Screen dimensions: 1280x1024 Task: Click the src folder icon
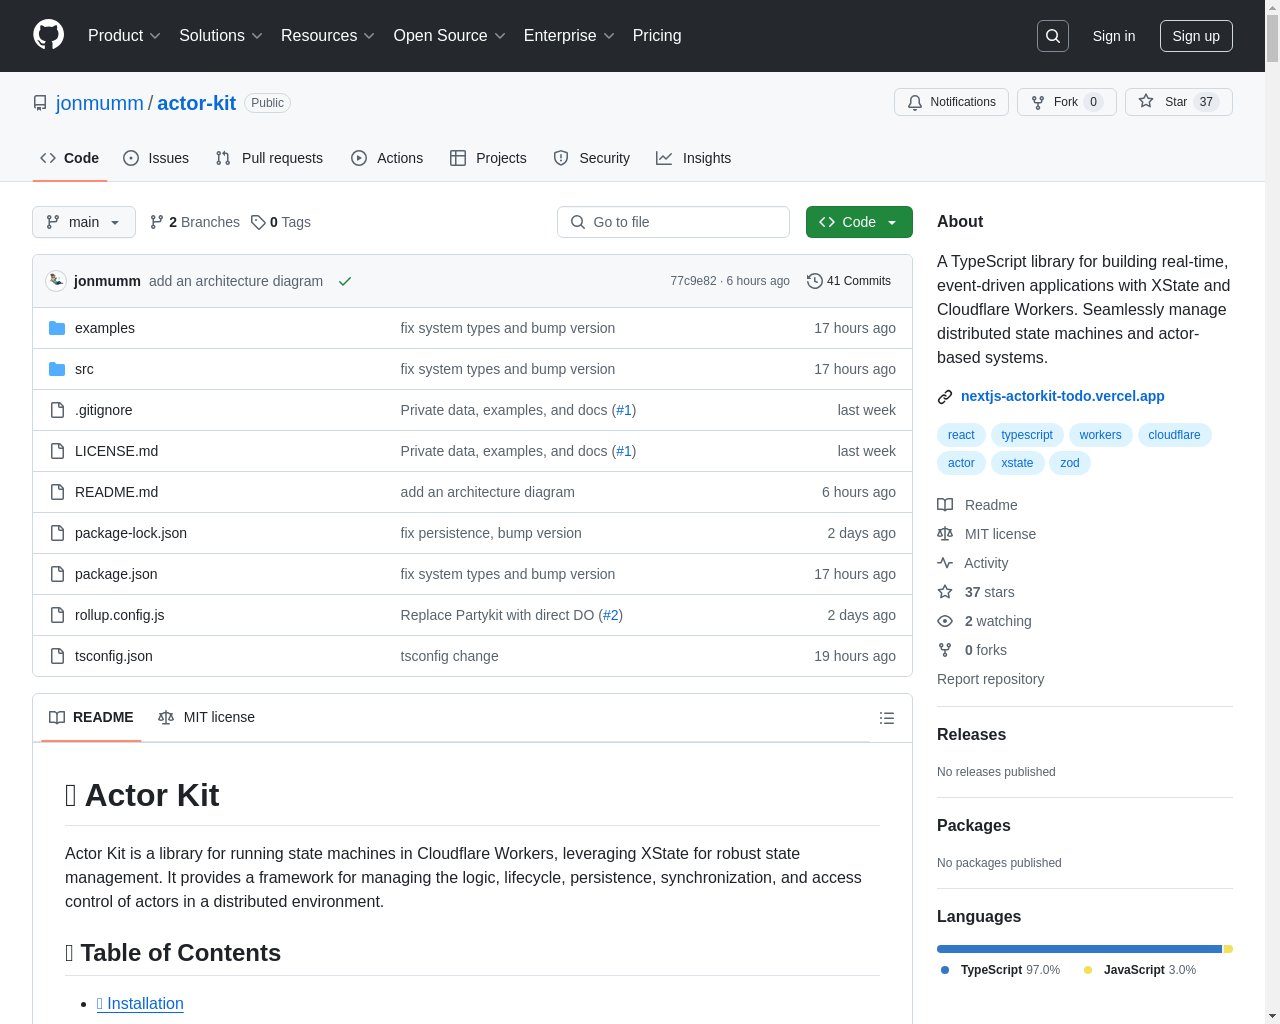pyautogui.click(x=57, y=369)
